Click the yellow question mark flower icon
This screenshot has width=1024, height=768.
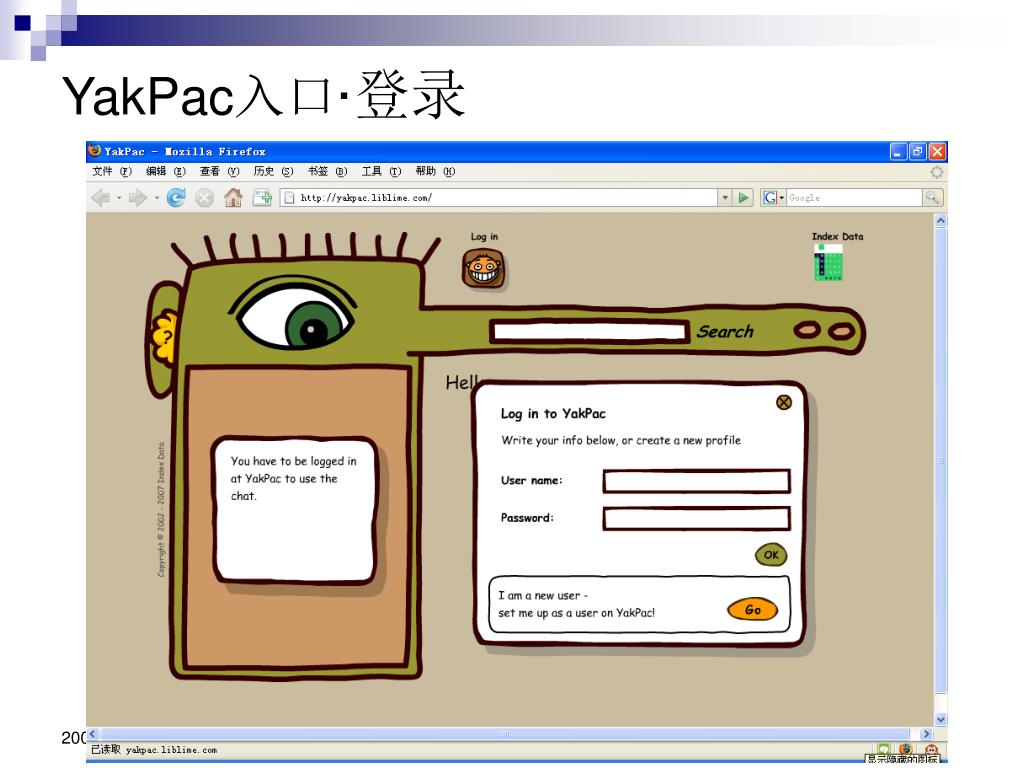click(x=166, y=336)
